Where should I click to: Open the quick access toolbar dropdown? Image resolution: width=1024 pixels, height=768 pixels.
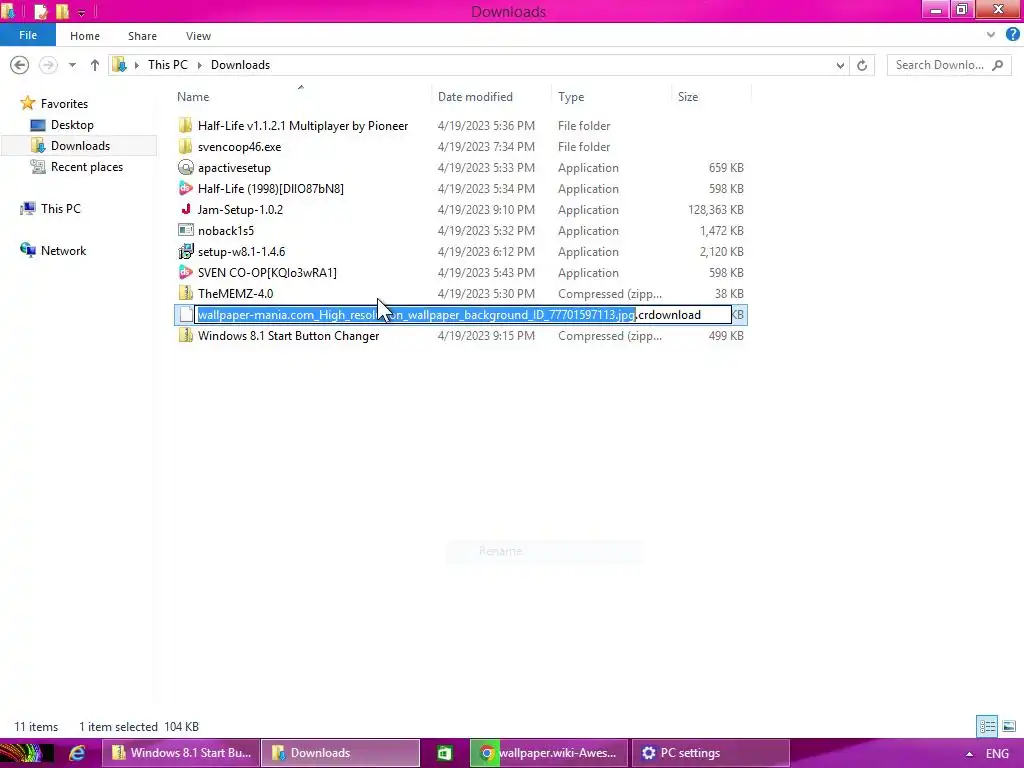point(82,12)
